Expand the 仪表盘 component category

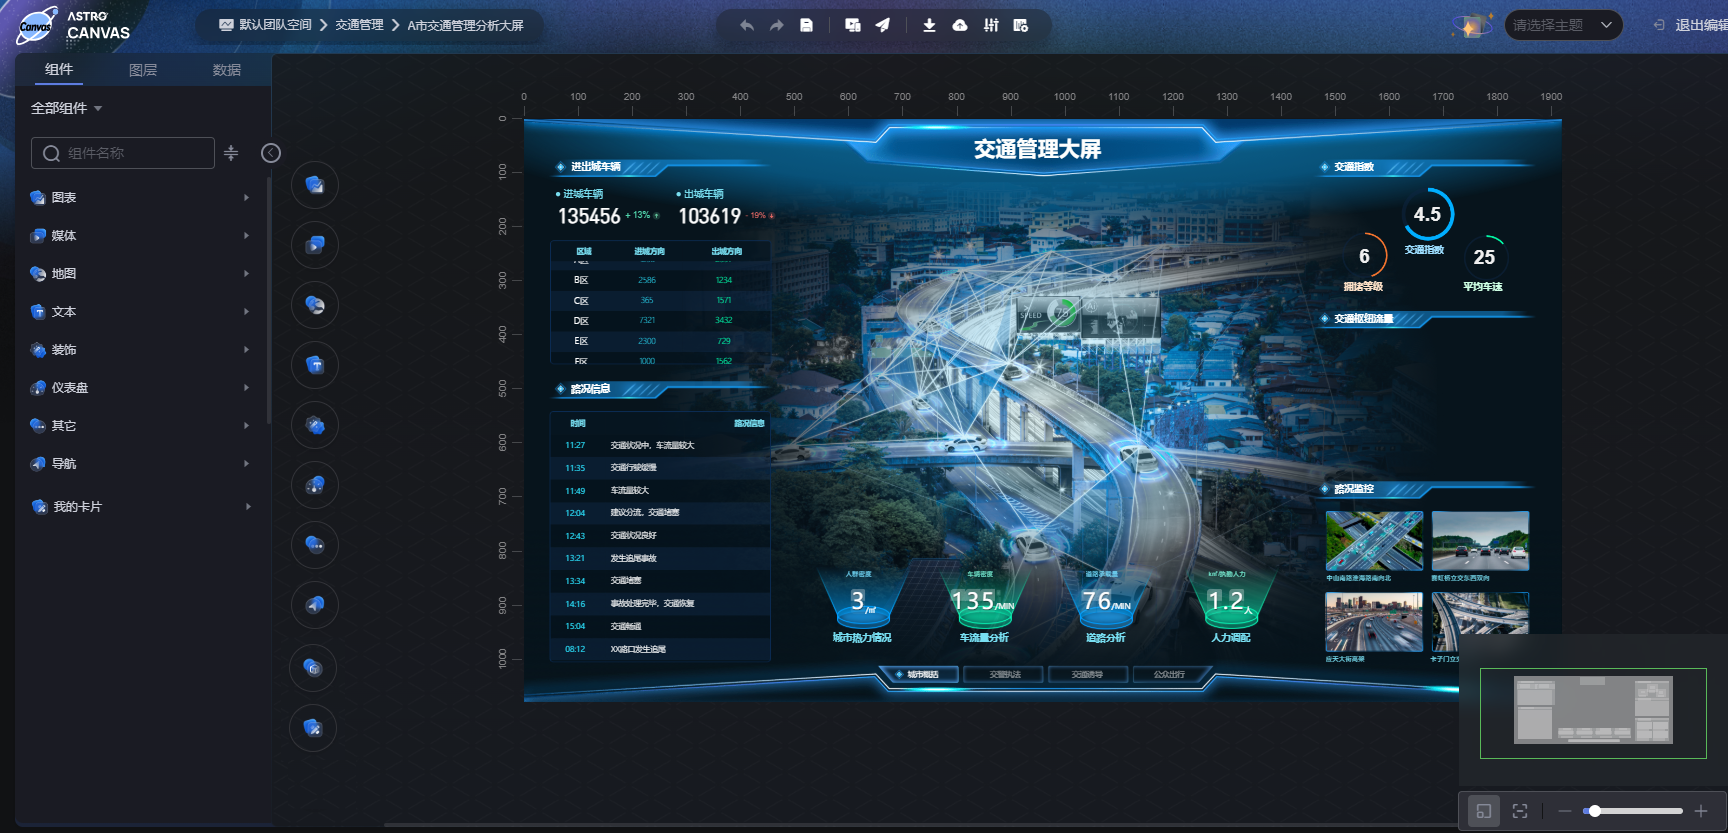[x=141, y=388]
